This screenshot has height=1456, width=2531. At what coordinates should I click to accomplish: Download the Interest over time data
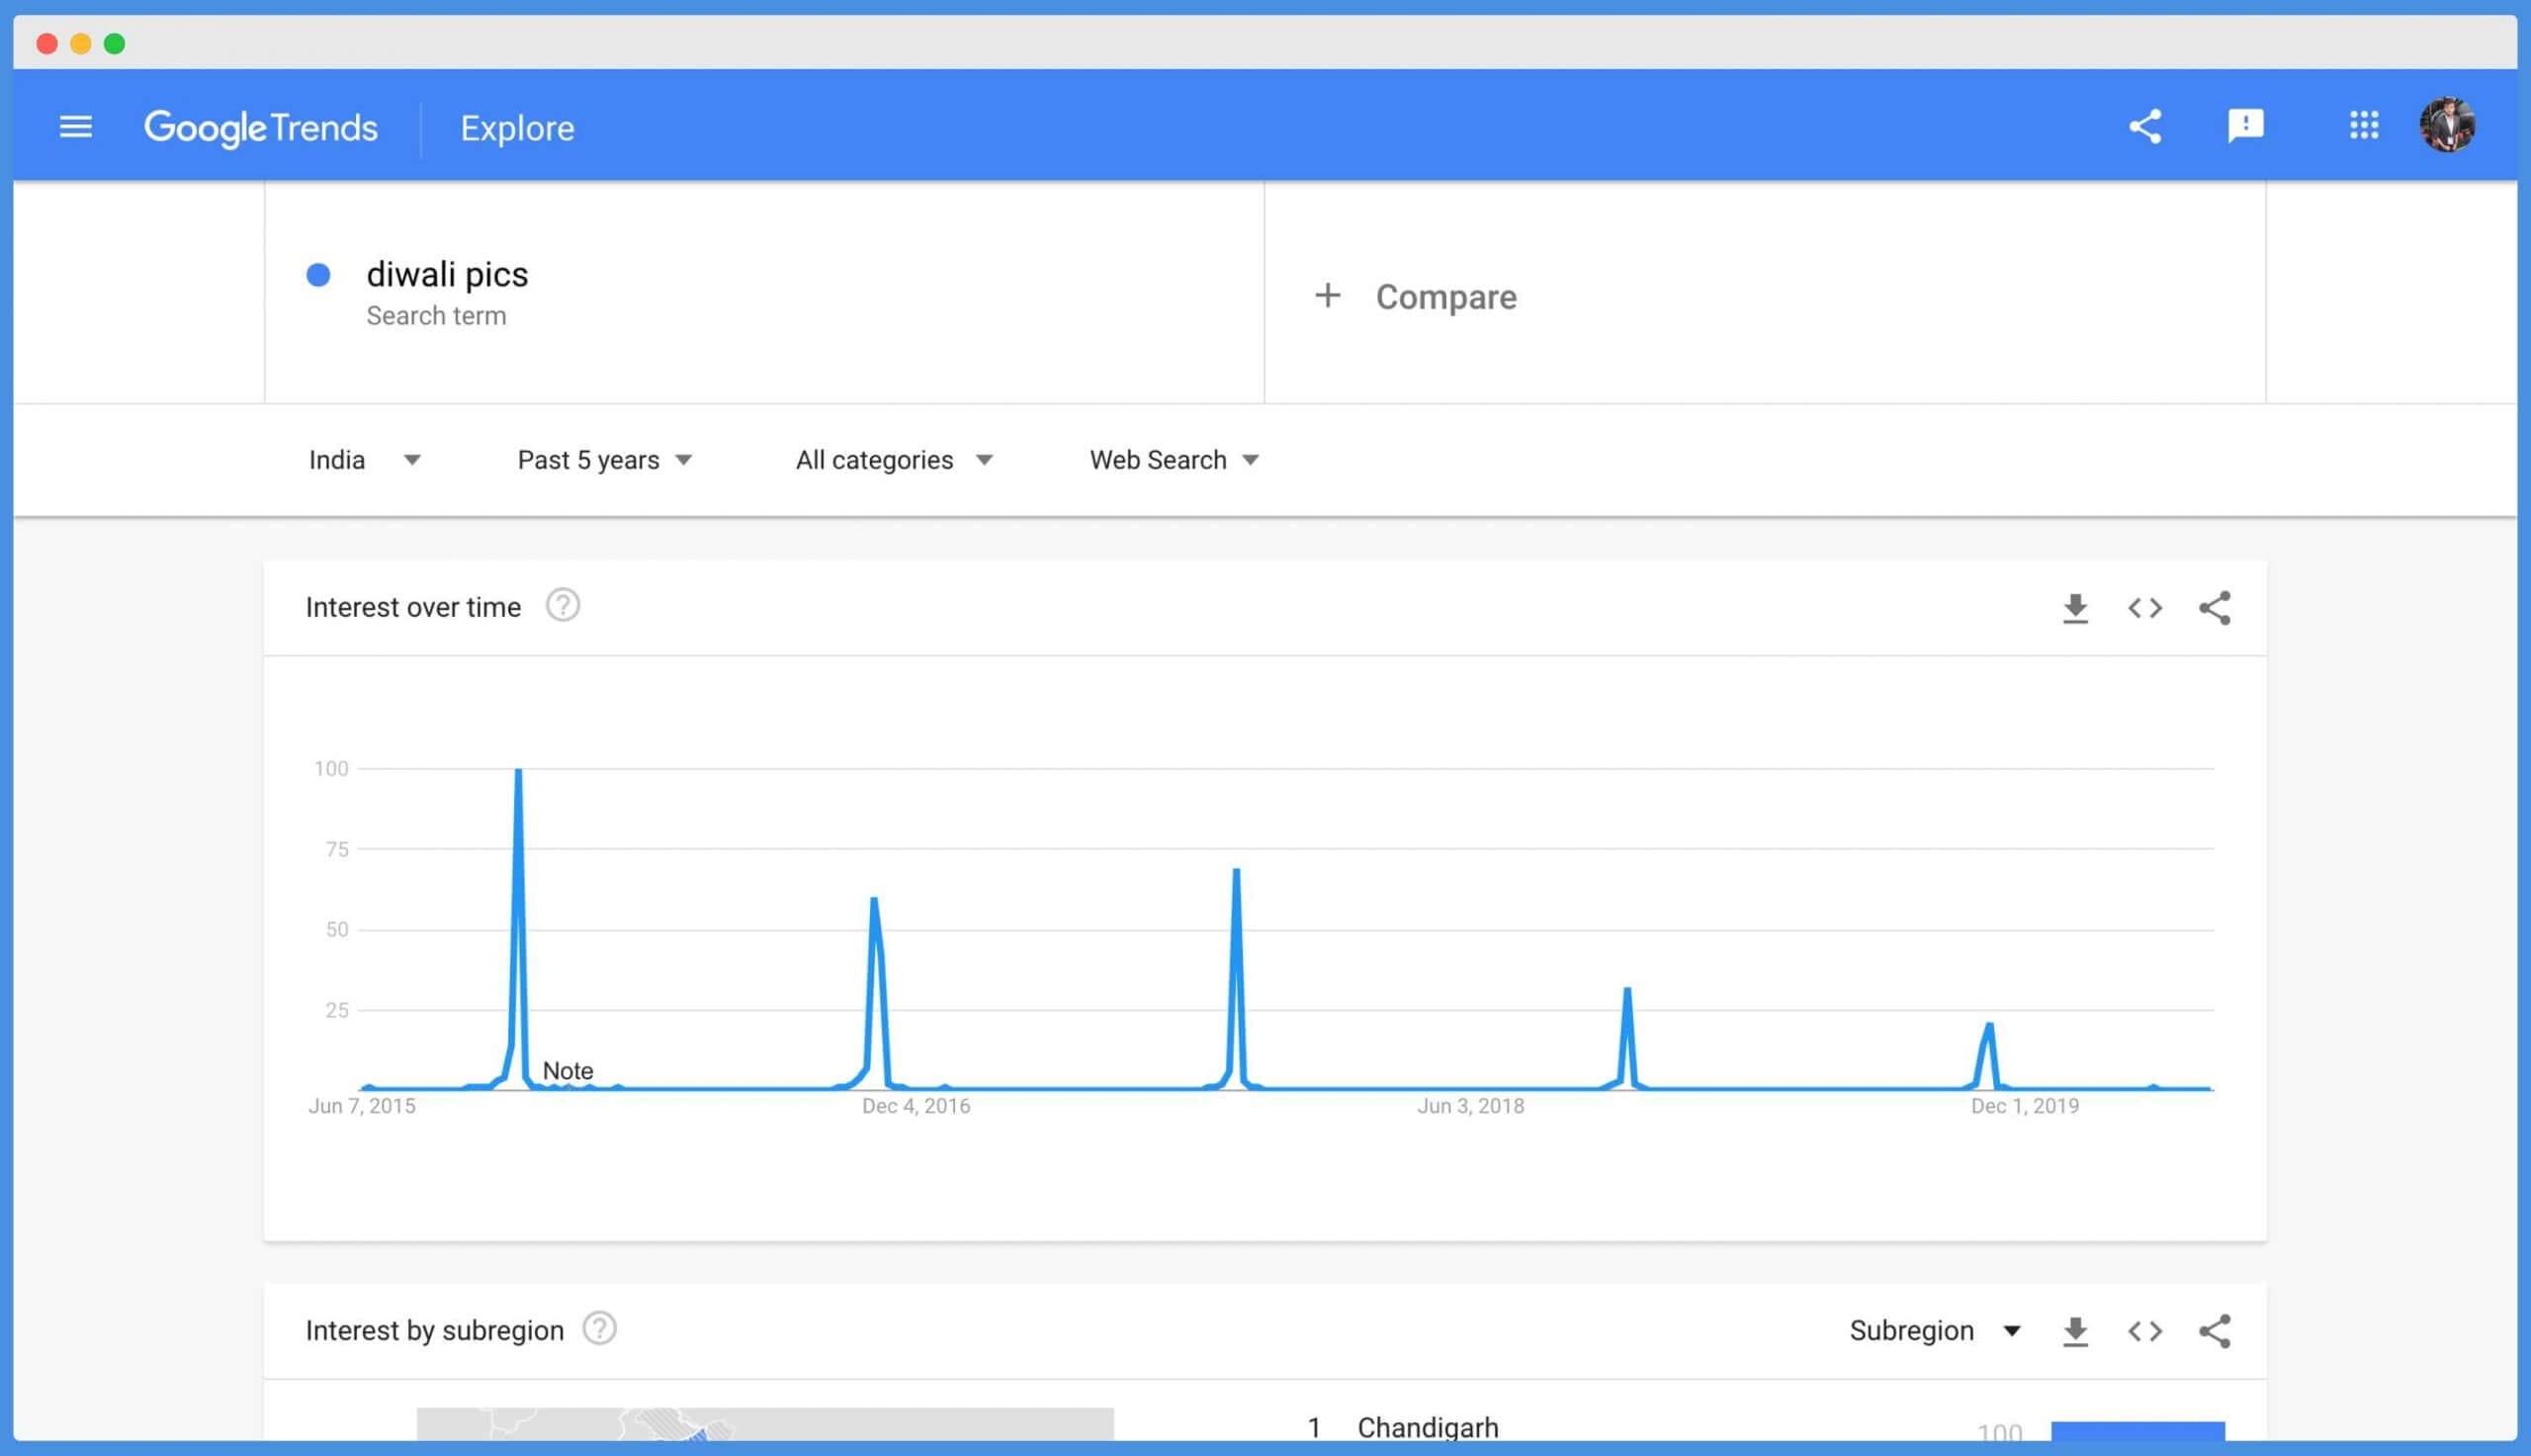coord(2075,607)
